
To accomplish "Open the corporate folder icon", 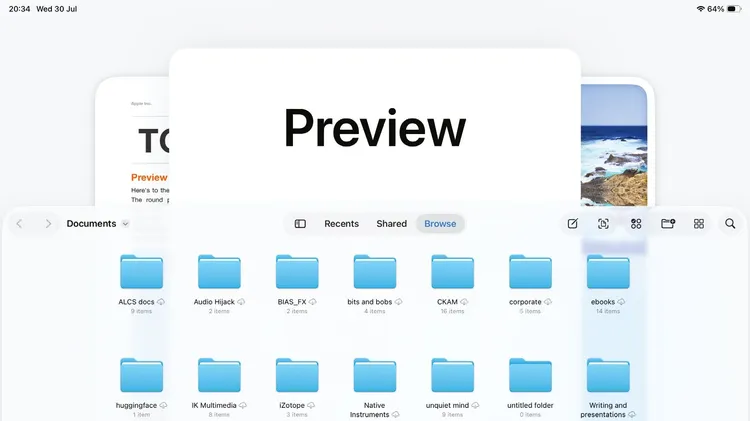I will 530,271.
